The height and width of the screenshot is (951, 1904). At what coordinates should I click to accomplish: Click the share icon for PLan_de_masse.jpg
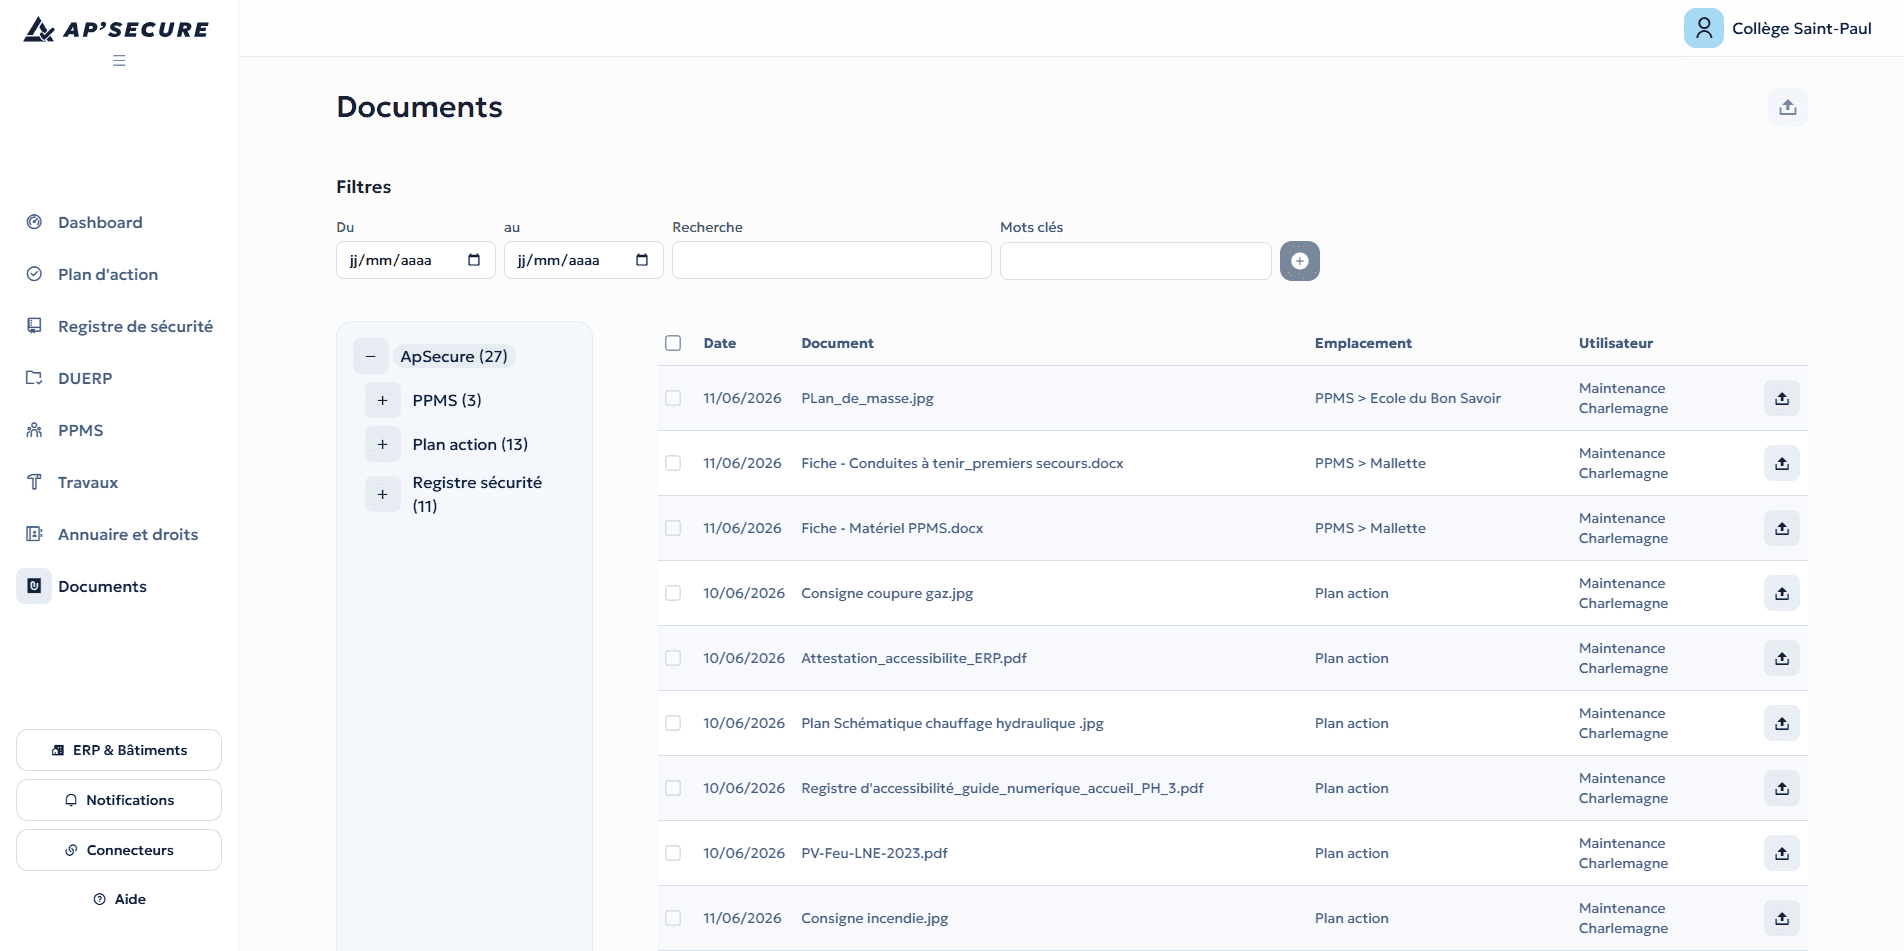[x=1781, y=398]
